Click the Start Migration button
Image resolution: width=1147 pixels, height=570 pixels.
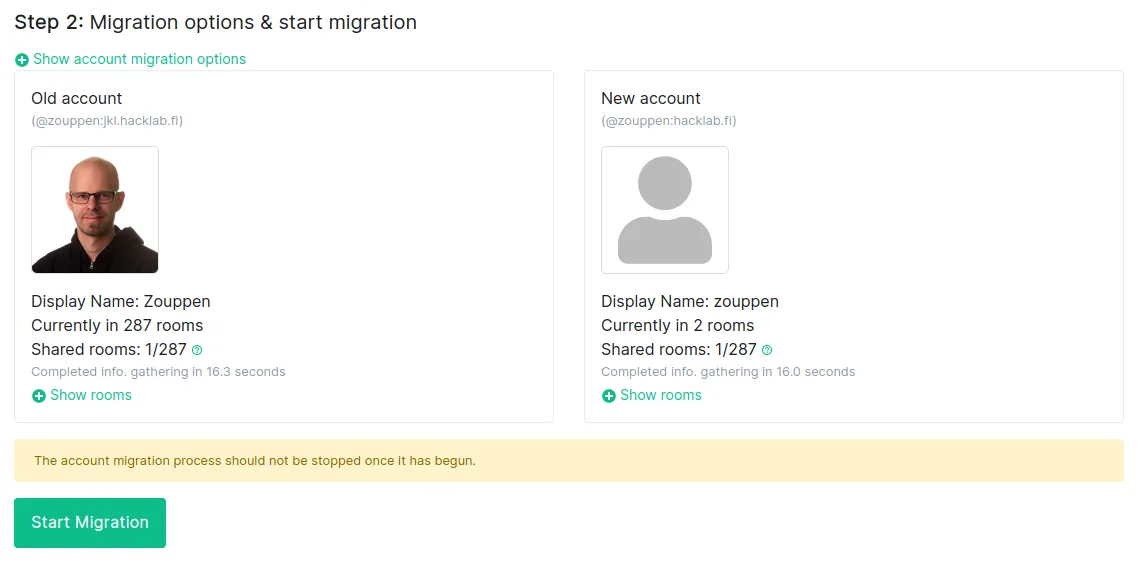click(x=90, y=522)
